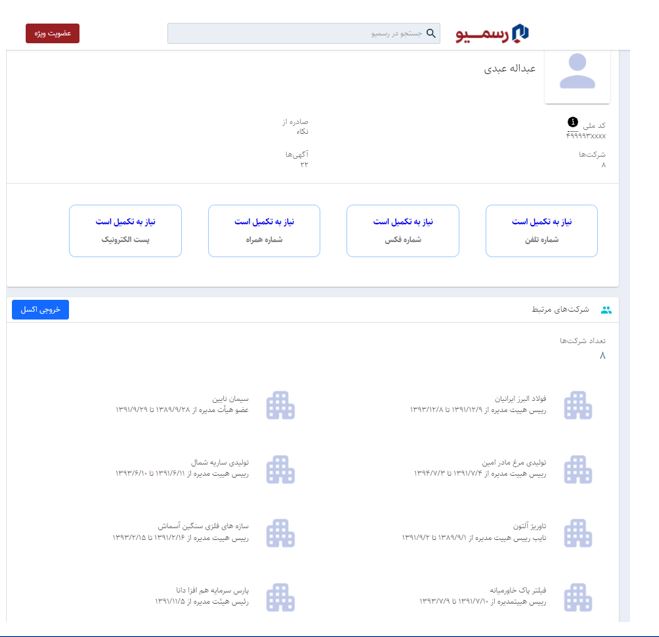Click the info icon beside کد ملی
659x637 pixels.
pyautogui.click(x=573, y=122)
